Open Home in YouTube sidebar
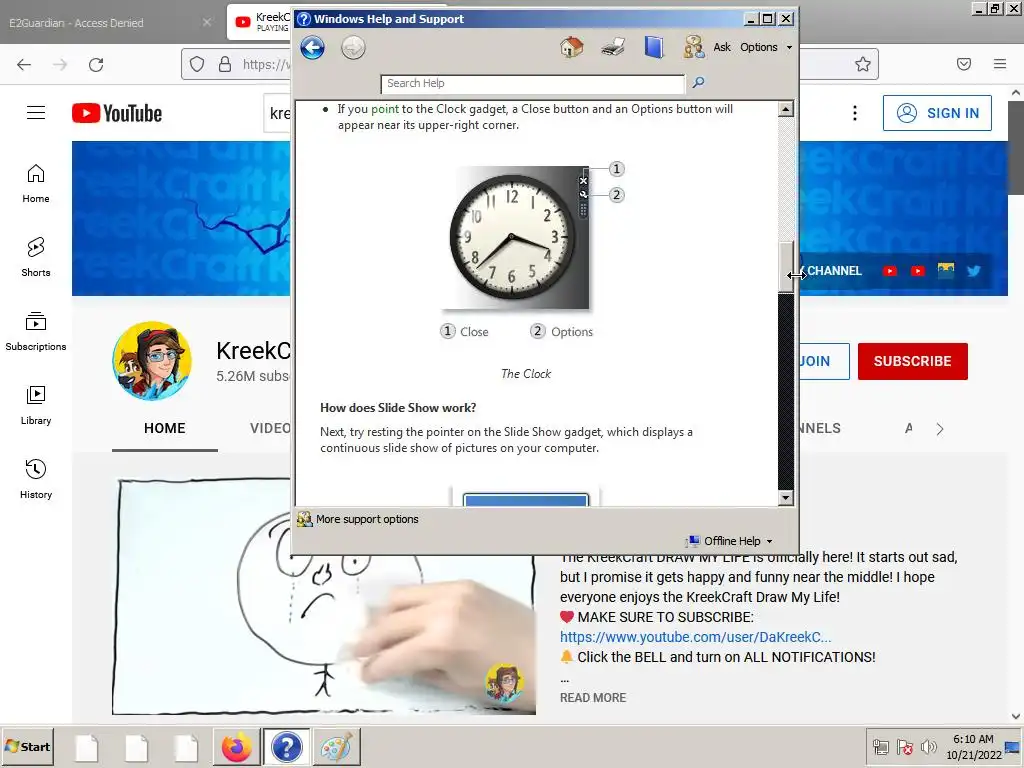Screen dimensions: 1024x768 36,184
